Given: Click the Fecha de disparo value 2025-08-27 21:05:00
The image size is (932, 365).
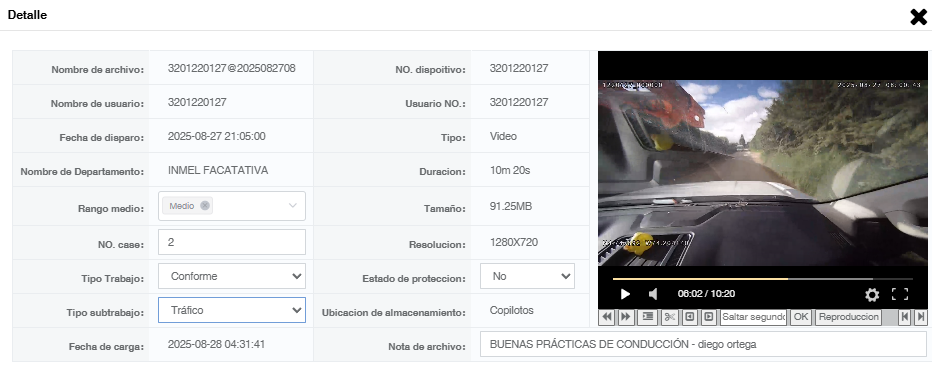Looking at the screenshot, I should (216, 136).
